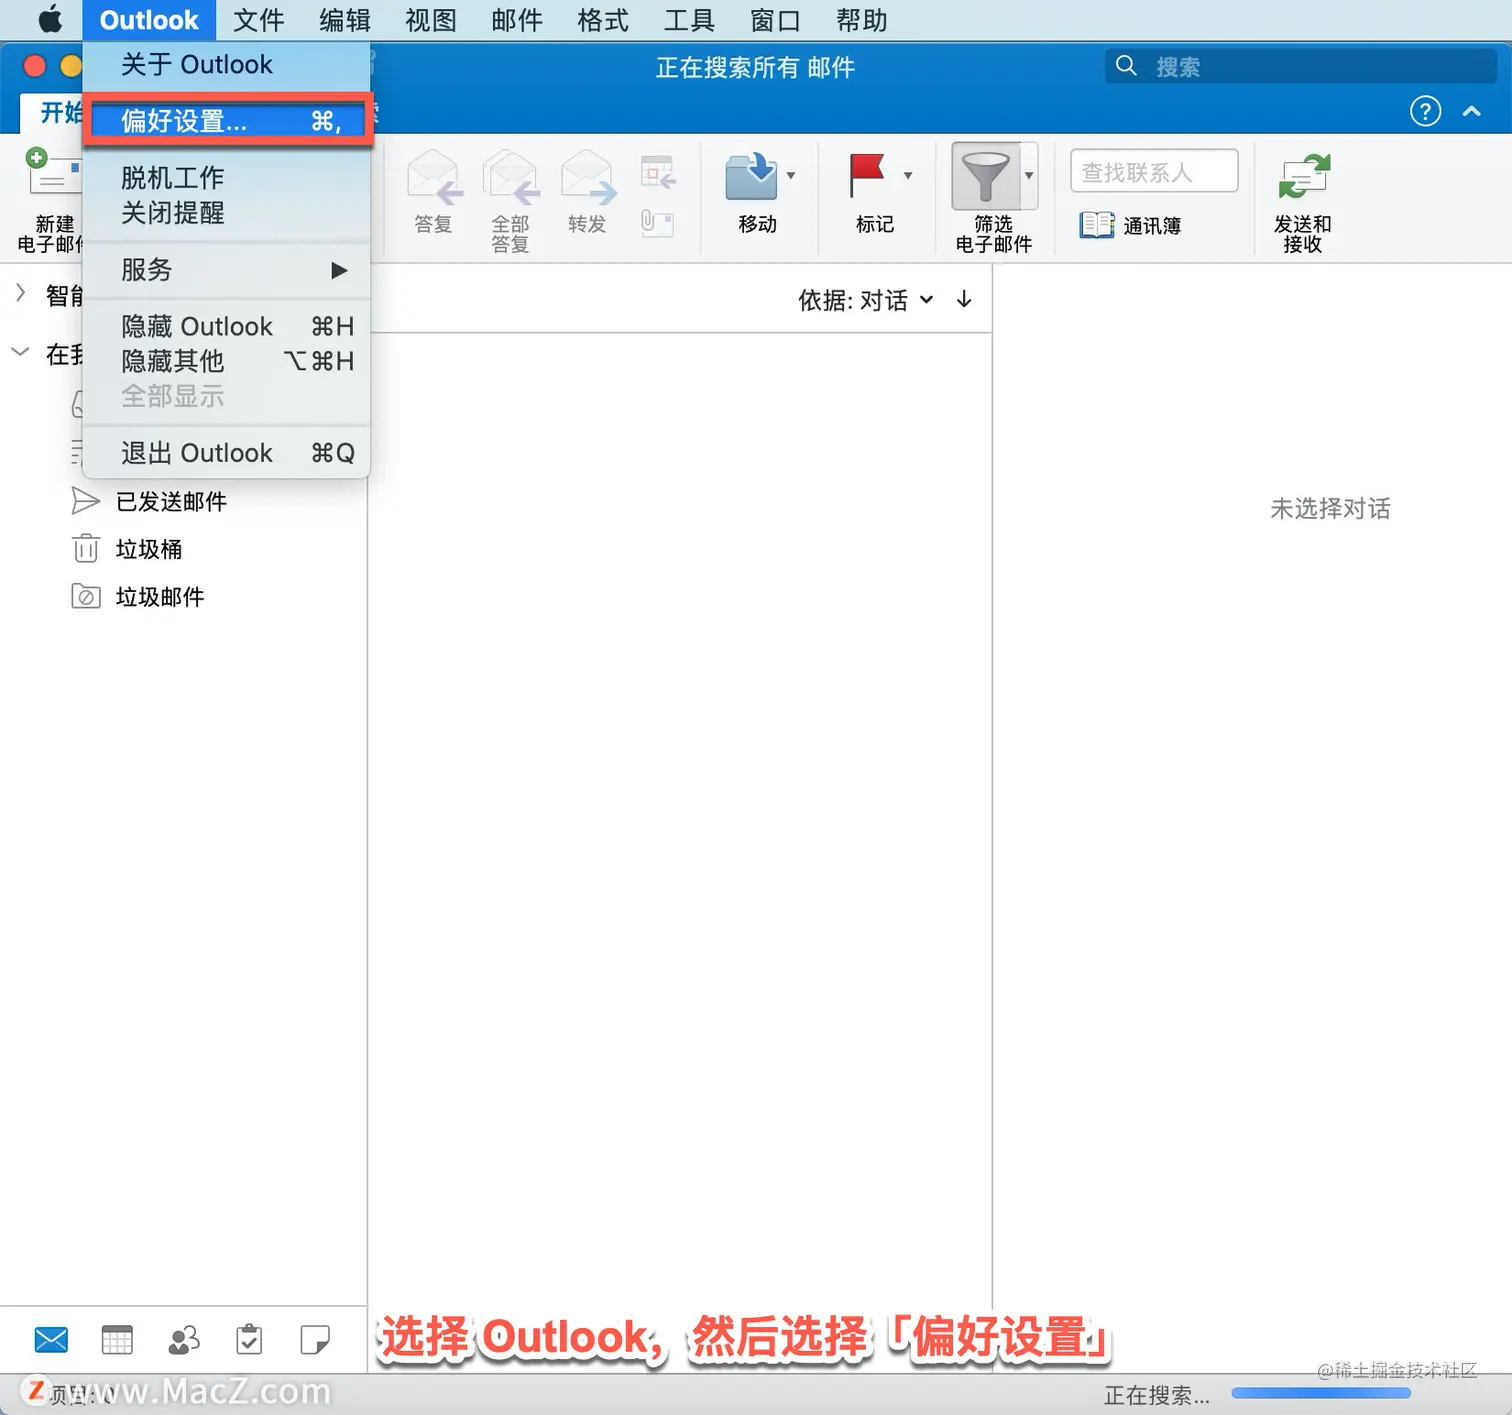
Task: Select the 已发送邮件 folder
Action: coord(171,501)
